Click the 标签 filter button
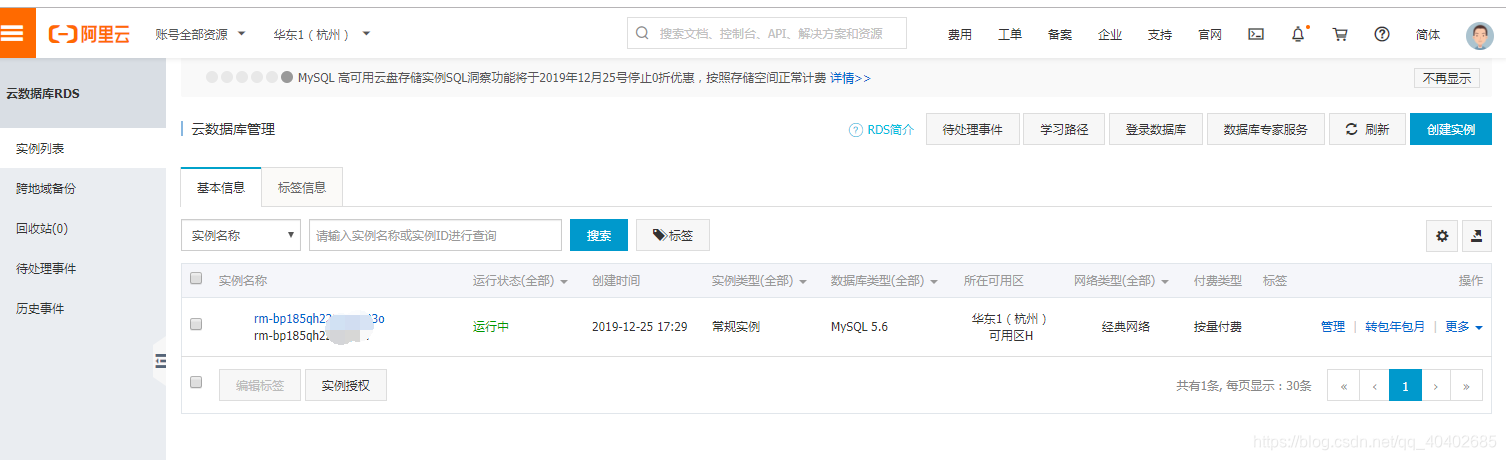 click(x=673, y=235)
